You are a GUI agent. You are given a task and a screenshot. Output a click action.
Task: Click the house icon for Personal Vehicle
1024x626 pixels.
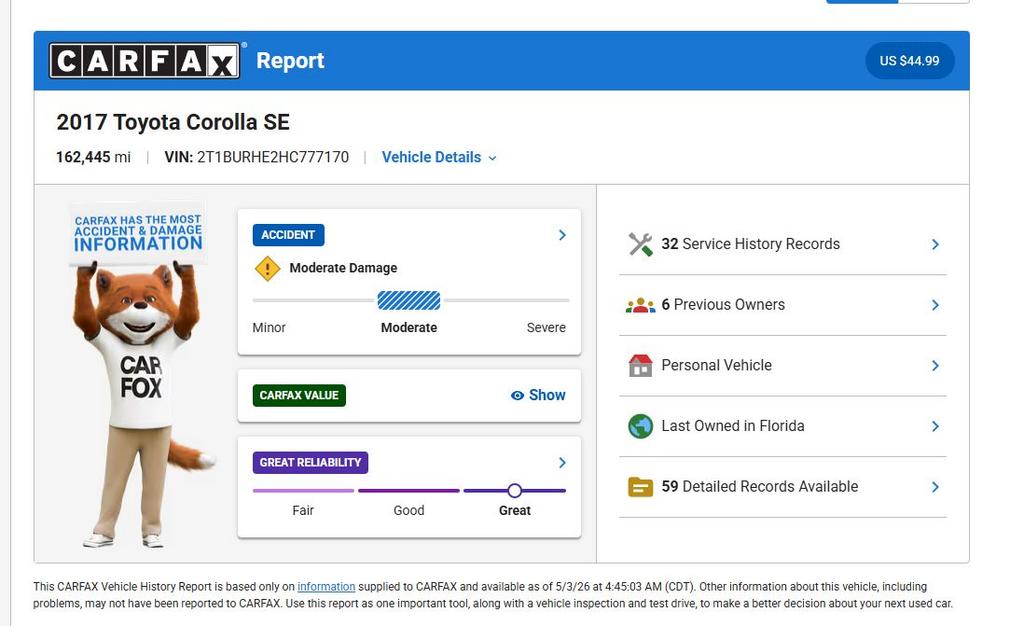[640, 366]
